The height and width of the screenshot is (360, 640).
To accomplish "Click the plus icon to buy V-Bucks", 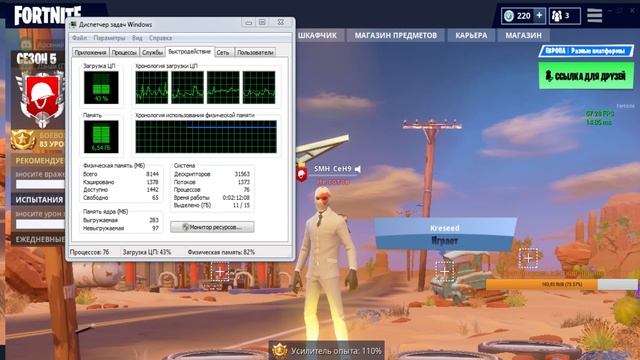I will coord(539,16).
